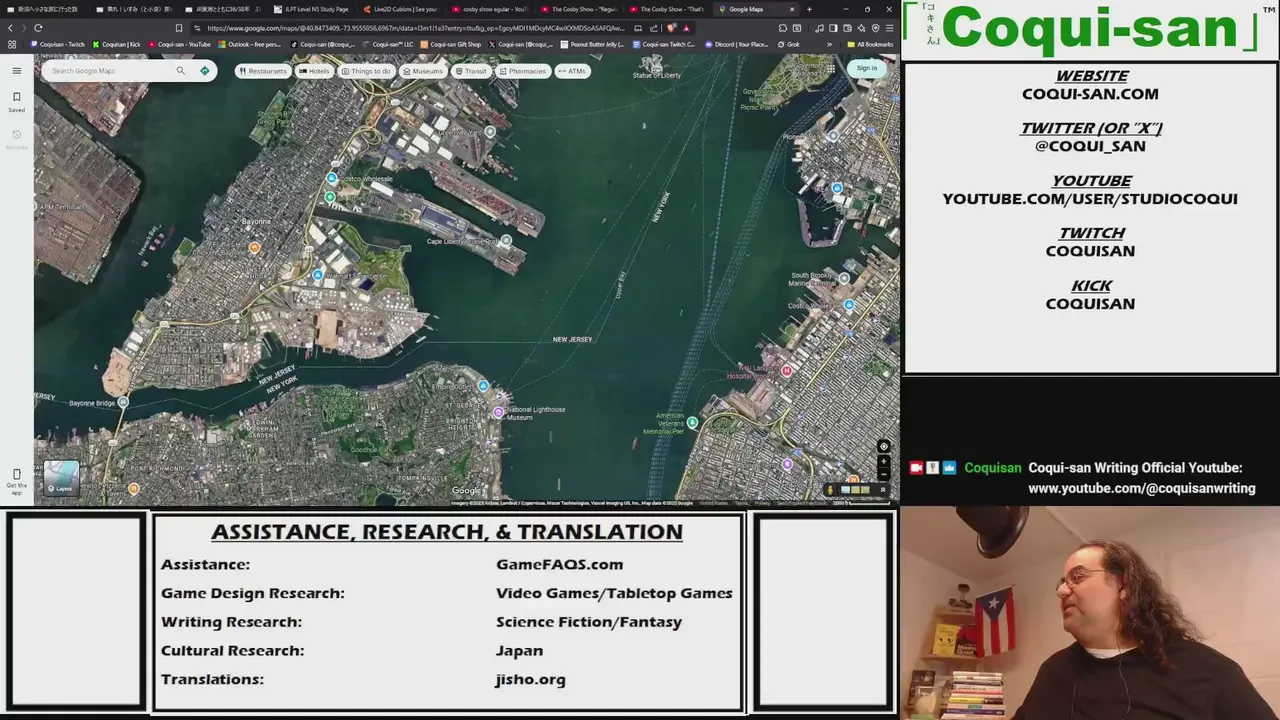
Task: Filter map by Restaurants
Action: pyautogui.click(x=264, y=71)
